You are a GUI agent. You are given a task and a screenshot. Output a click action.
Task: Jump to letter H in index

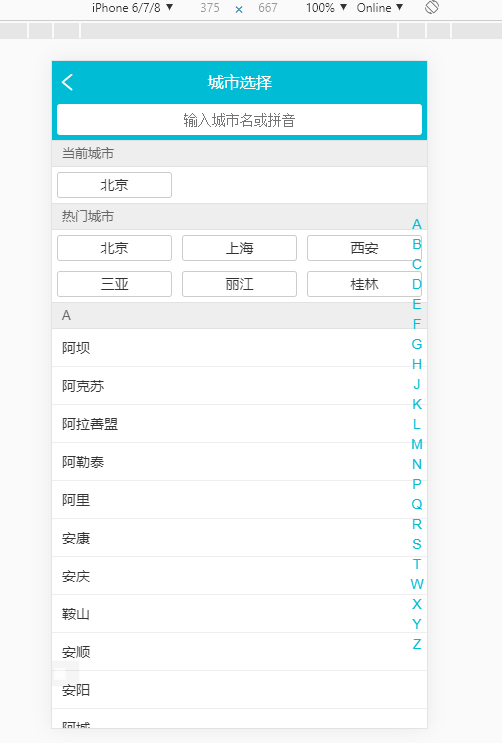click(417, 364)
